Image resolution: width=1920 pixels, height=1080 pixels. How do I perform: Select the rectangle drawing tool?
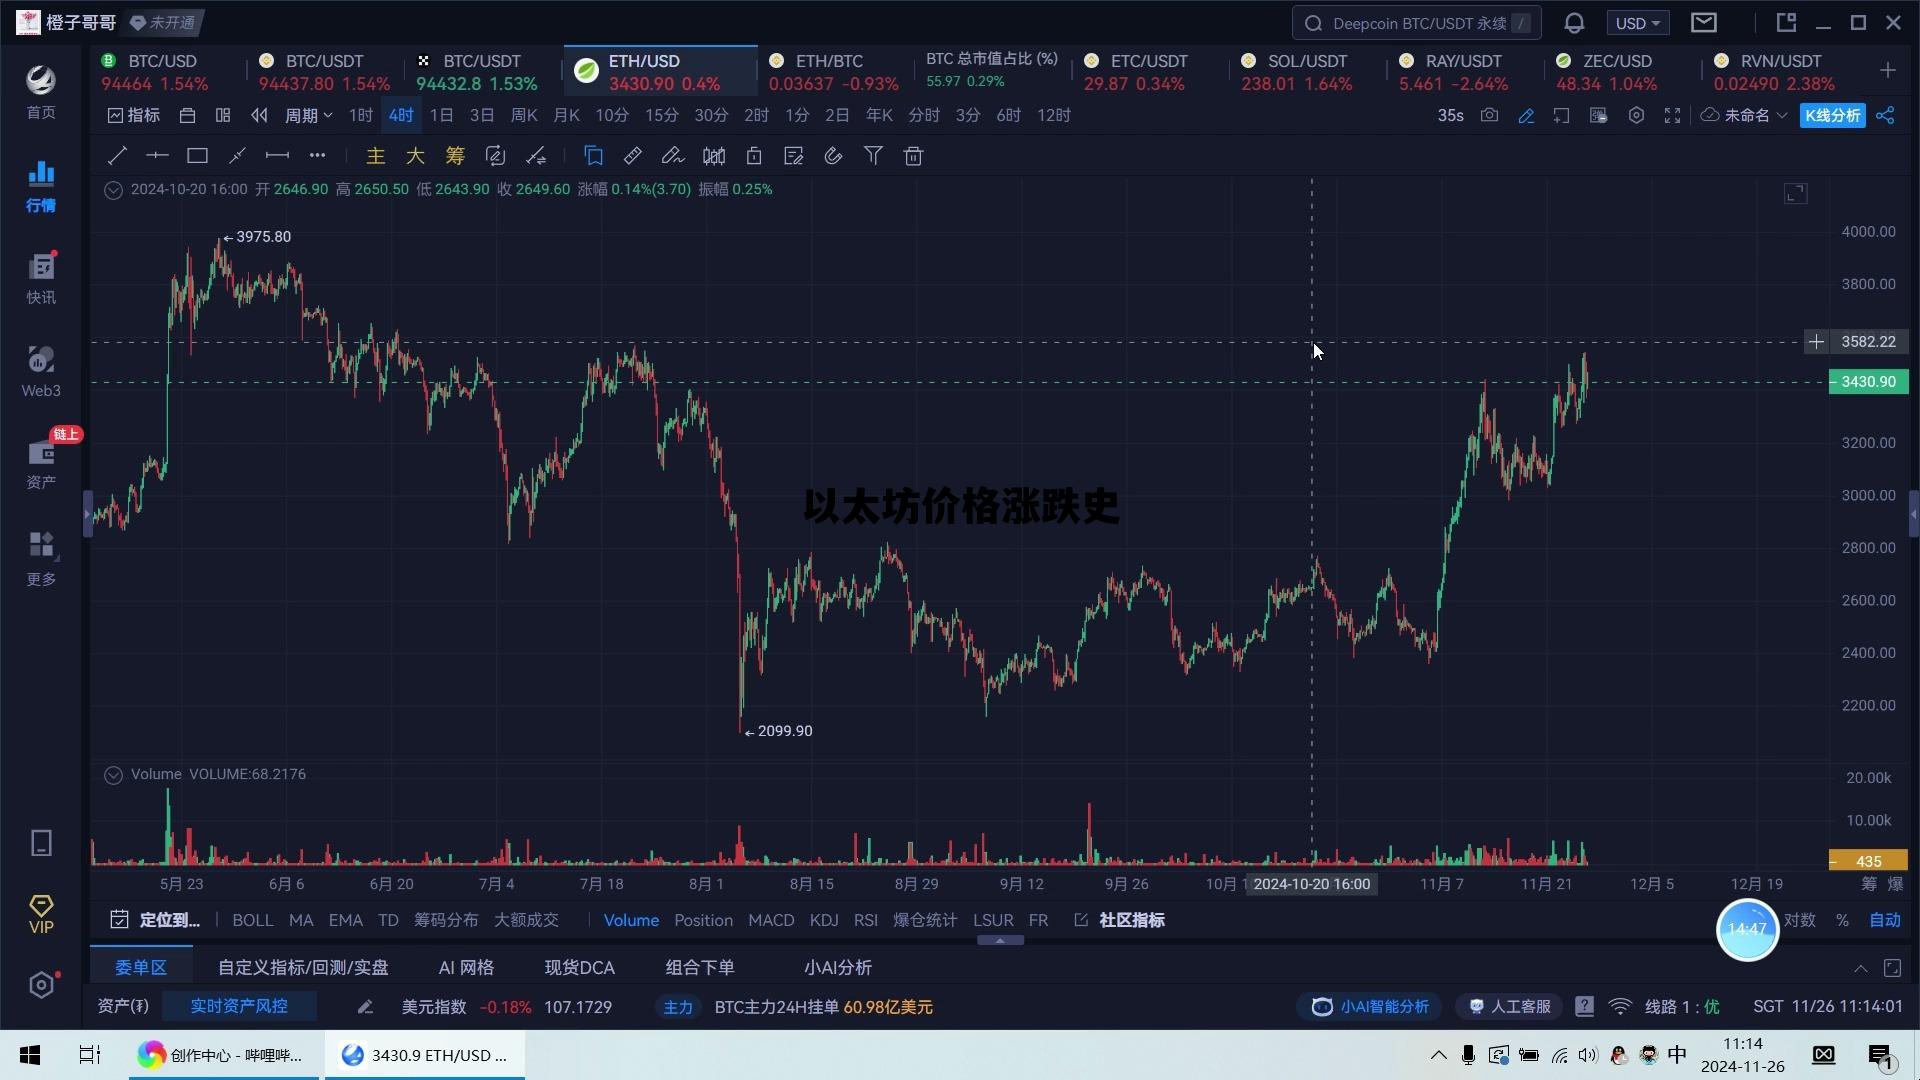coord(197,156)
